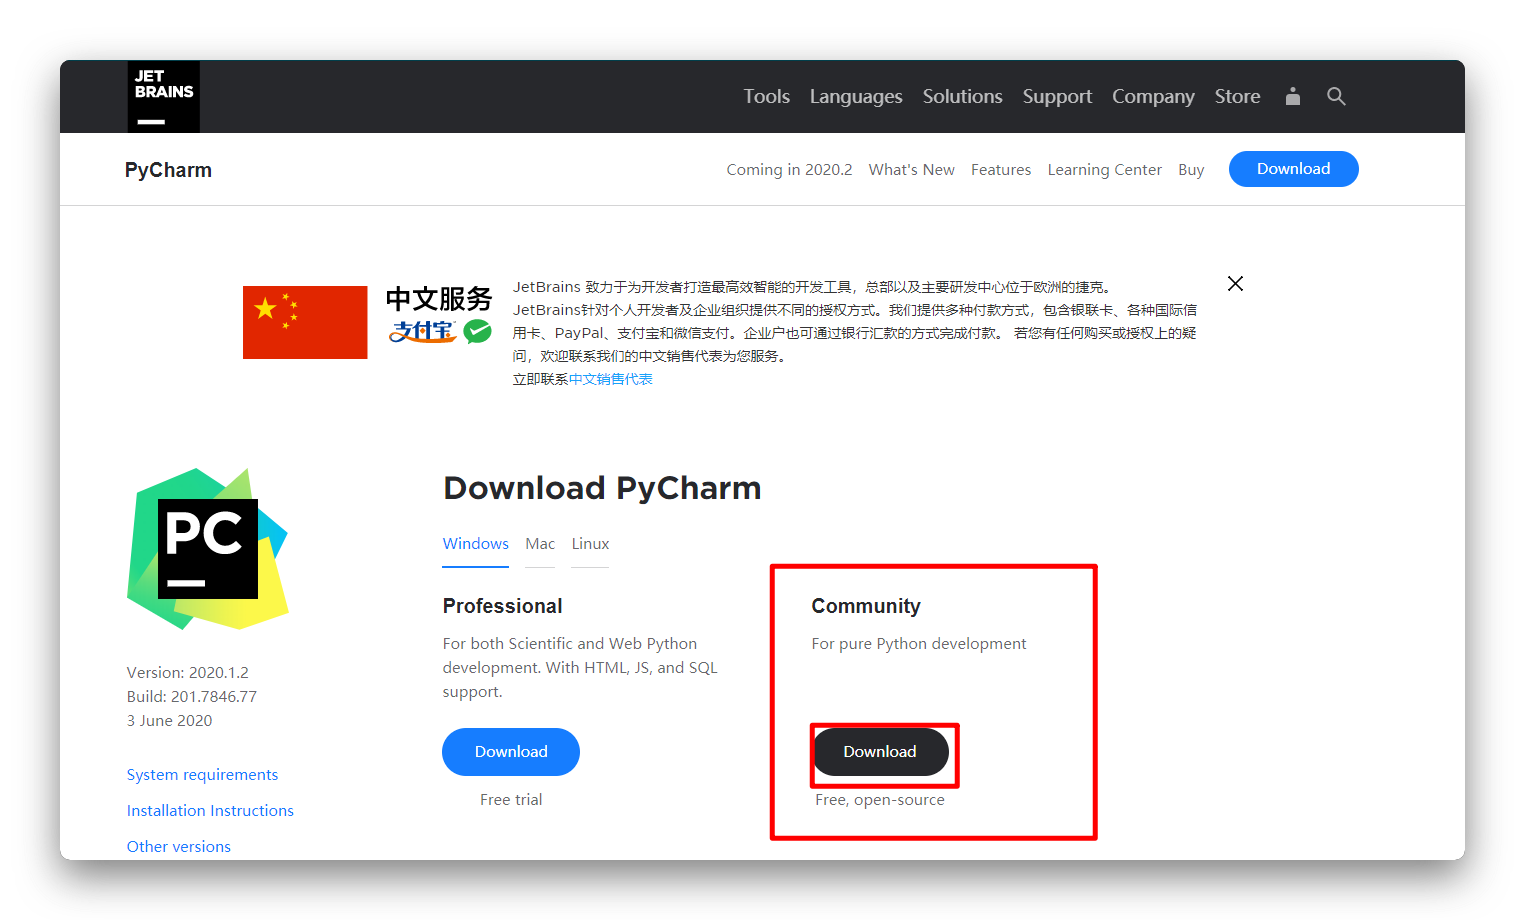The image size is (1525, 920).
Task: Open the Languages menu
Action: point(856,97)
